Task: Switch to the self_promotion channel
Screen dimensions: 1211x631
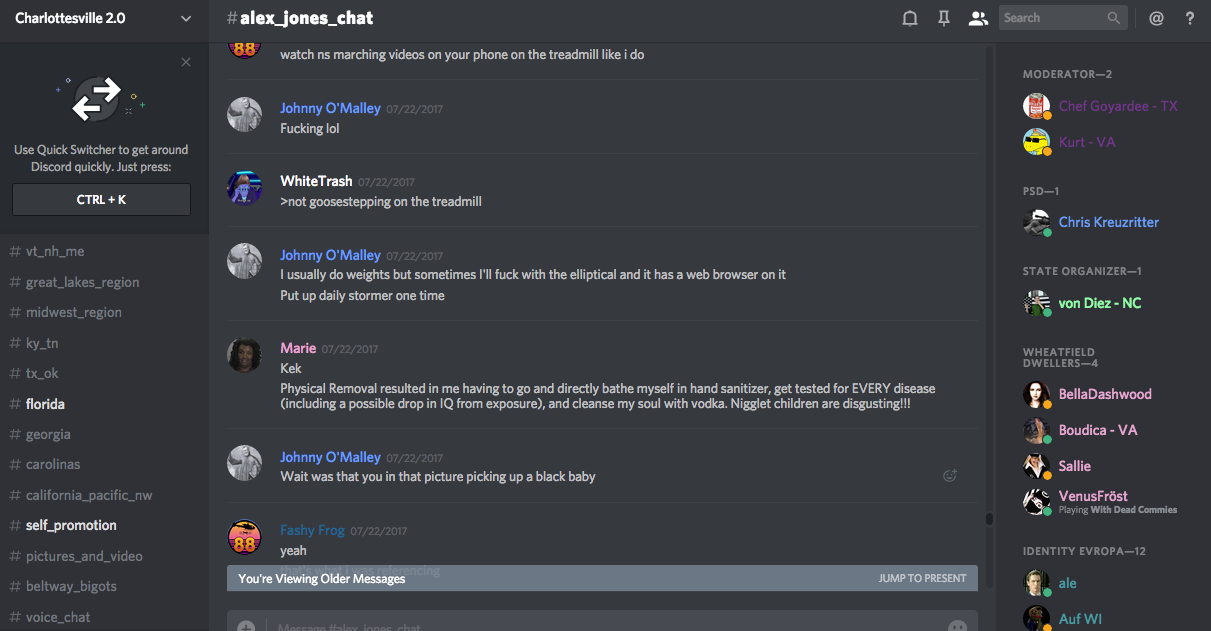Action: pos(71,525)
